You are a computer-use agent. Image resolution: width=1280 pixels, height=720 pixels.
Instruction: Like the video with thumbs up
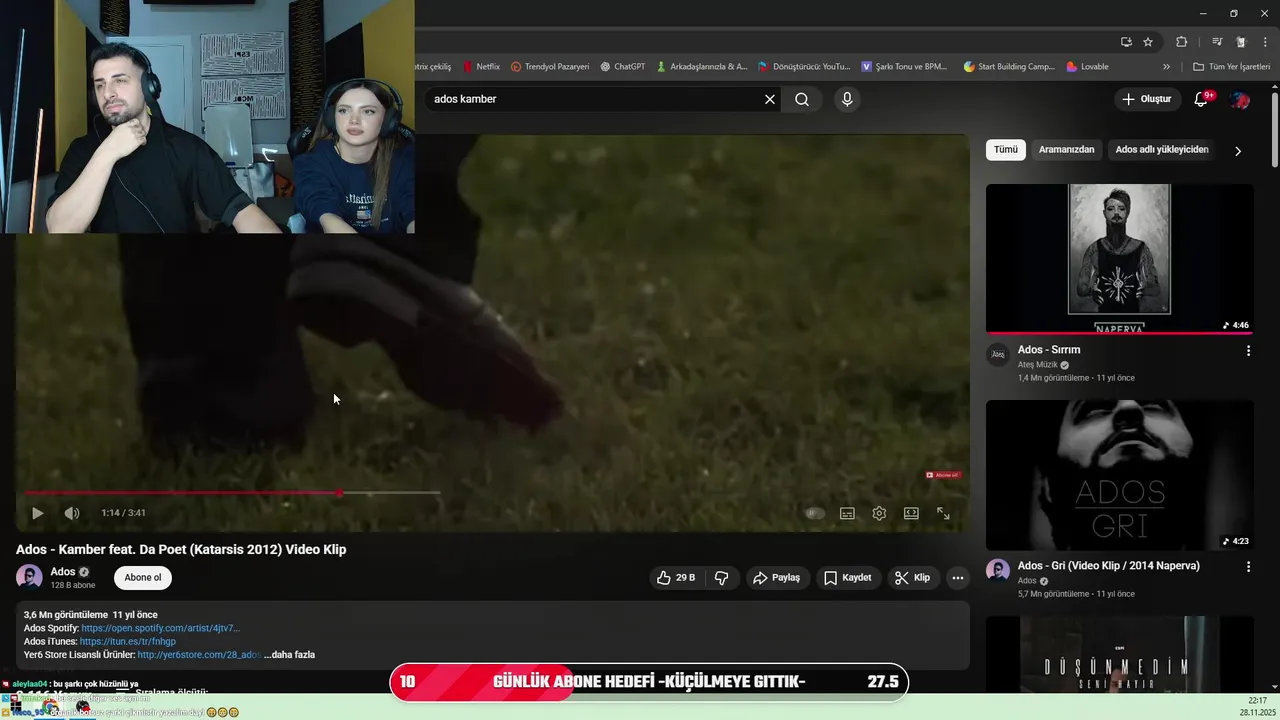[x=676, y=578]
